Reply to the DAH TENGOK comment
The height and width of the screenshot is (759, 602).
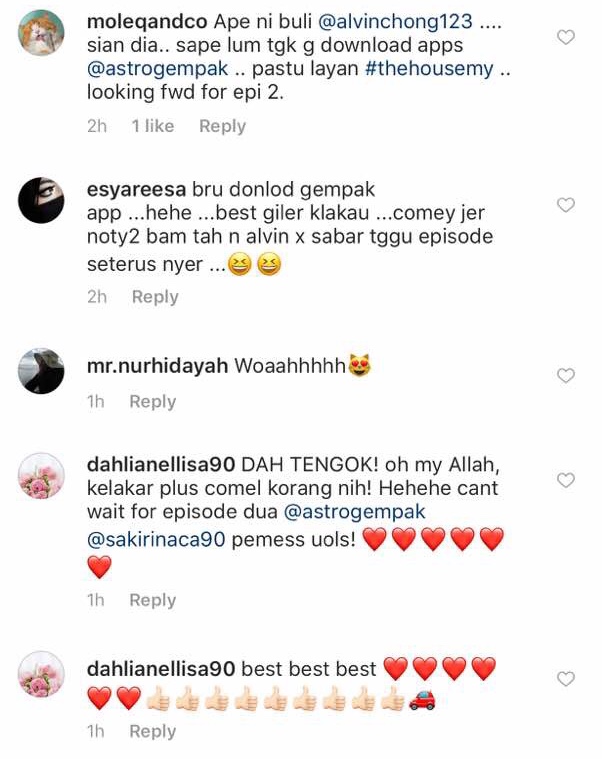tap(153, 600)
